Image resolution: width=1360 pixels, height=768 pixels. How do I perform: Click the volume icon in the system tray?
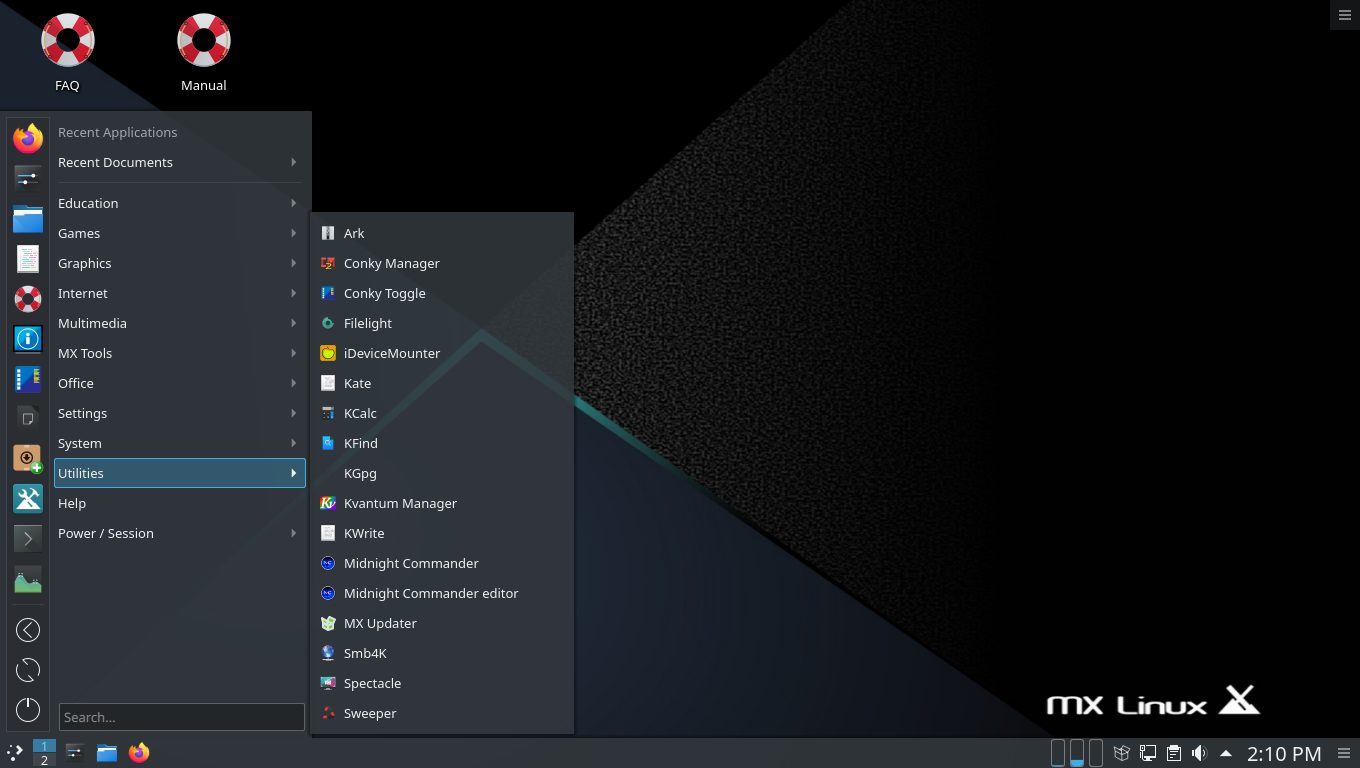pyautogui.click(x=1200, y=753)
